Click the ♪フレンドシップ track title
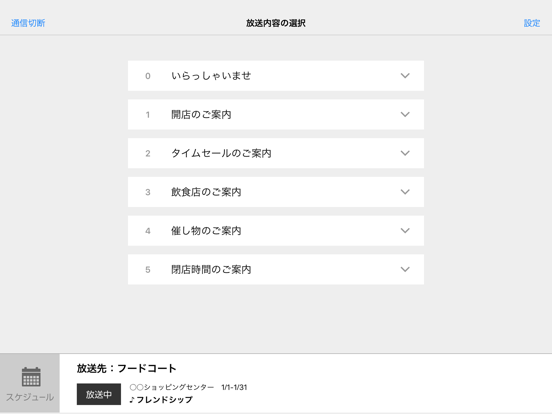This screenshot has width=552, height=414. tap(161, 400)
